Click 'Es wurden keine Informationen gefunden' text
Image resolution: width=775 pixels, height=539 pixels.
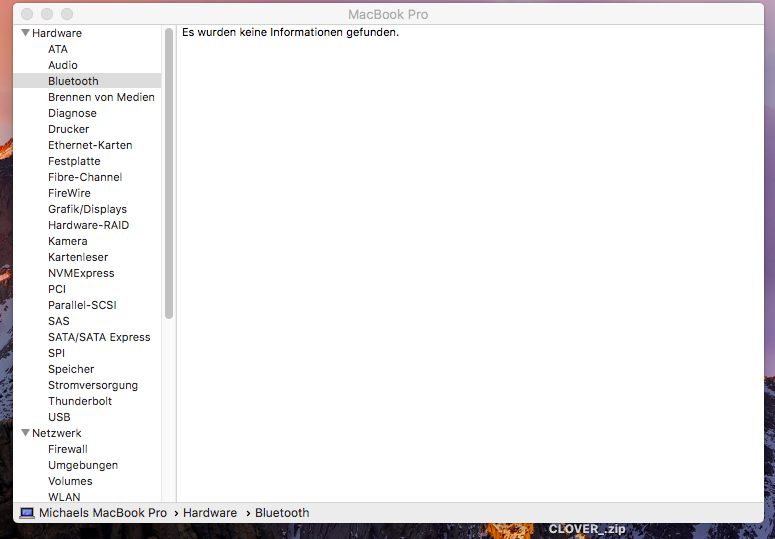point(290,32)
